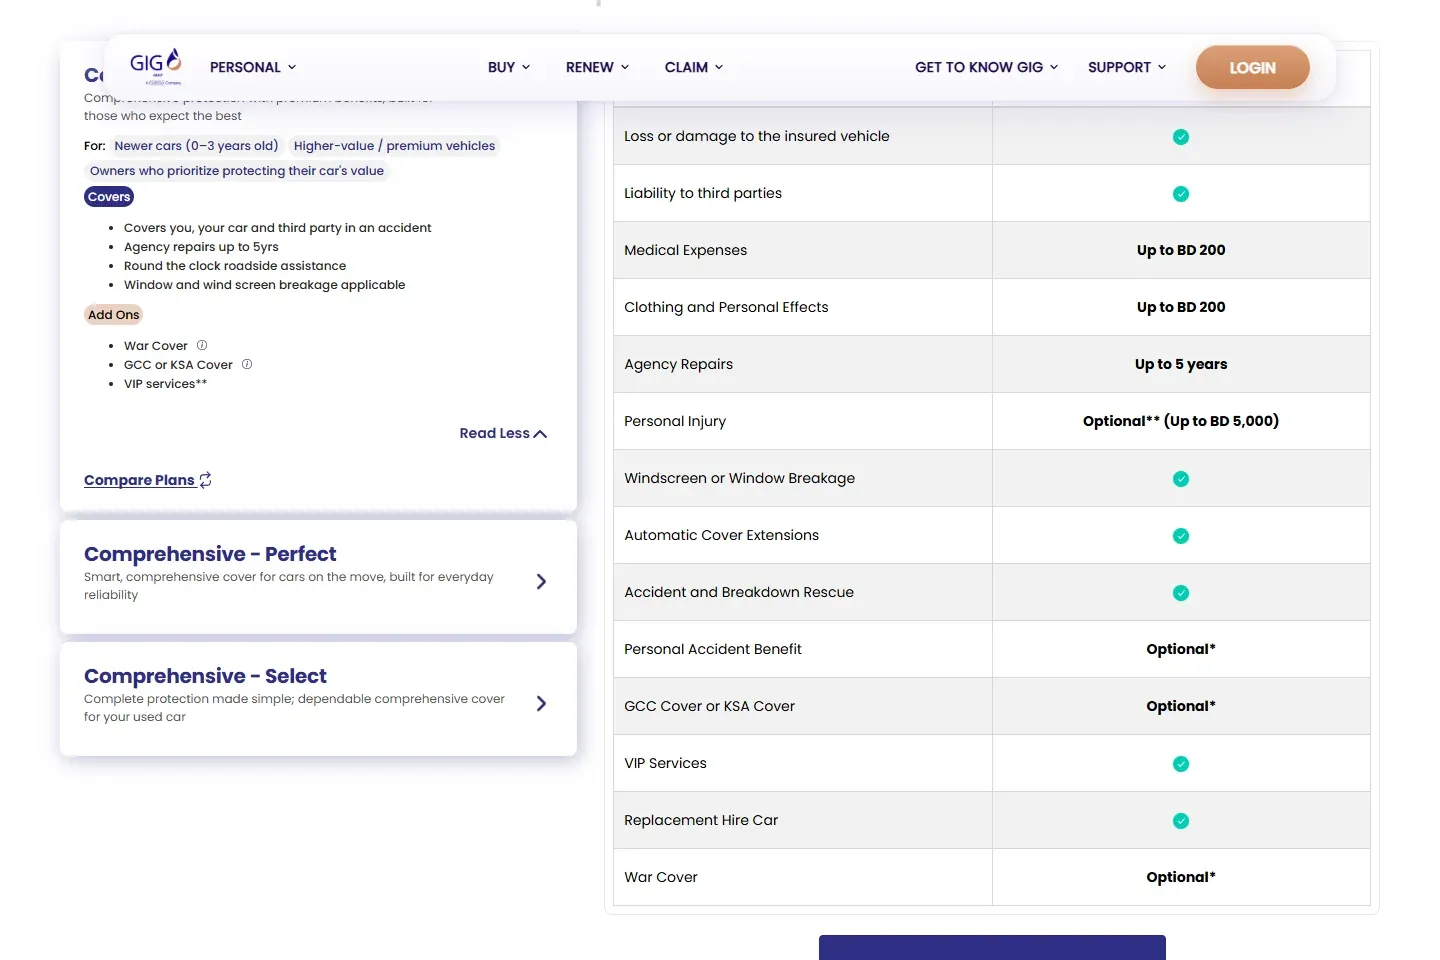Click the checkmark for Windscreen or Window Breakage
The width and height of the screenshot is (1440, 960).
1181,479
